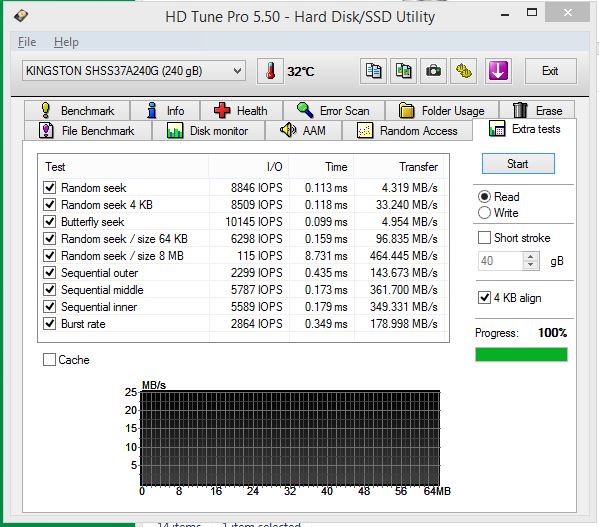Click the HD Tune app icon in title bar

pos(21,16)
